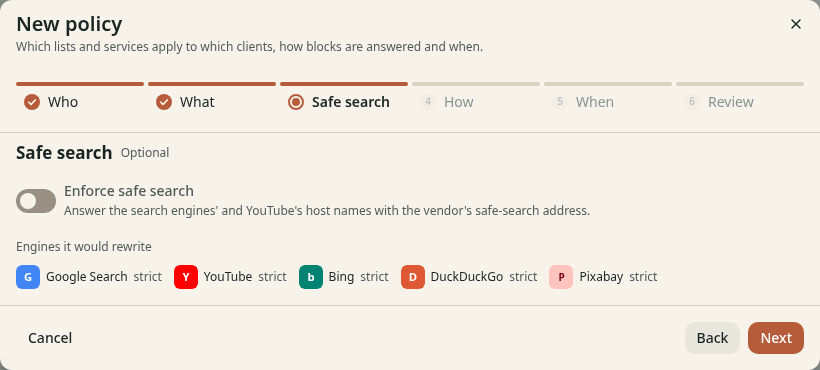Click 'strict' next to Bing
The width and height of the screenshot is (820, 370).
pyautogui.click(x=374, y=277)
